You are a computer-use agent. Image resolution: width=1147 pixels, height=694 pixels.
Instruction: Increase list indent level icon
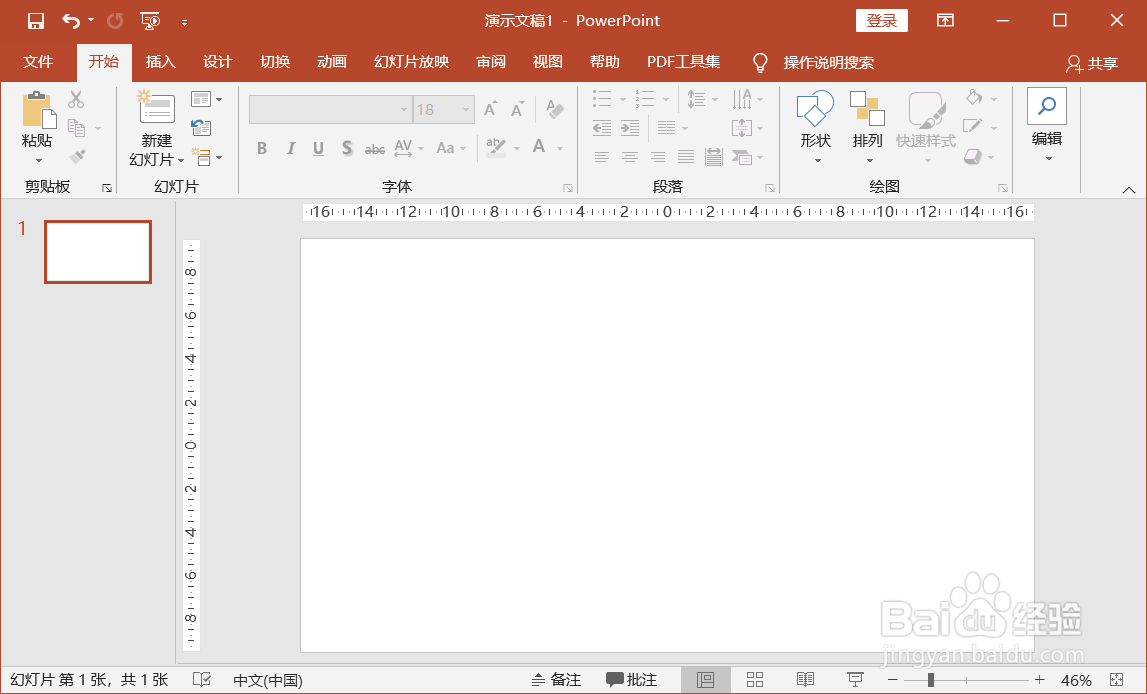pyautogui.click(x=630, y=129)
